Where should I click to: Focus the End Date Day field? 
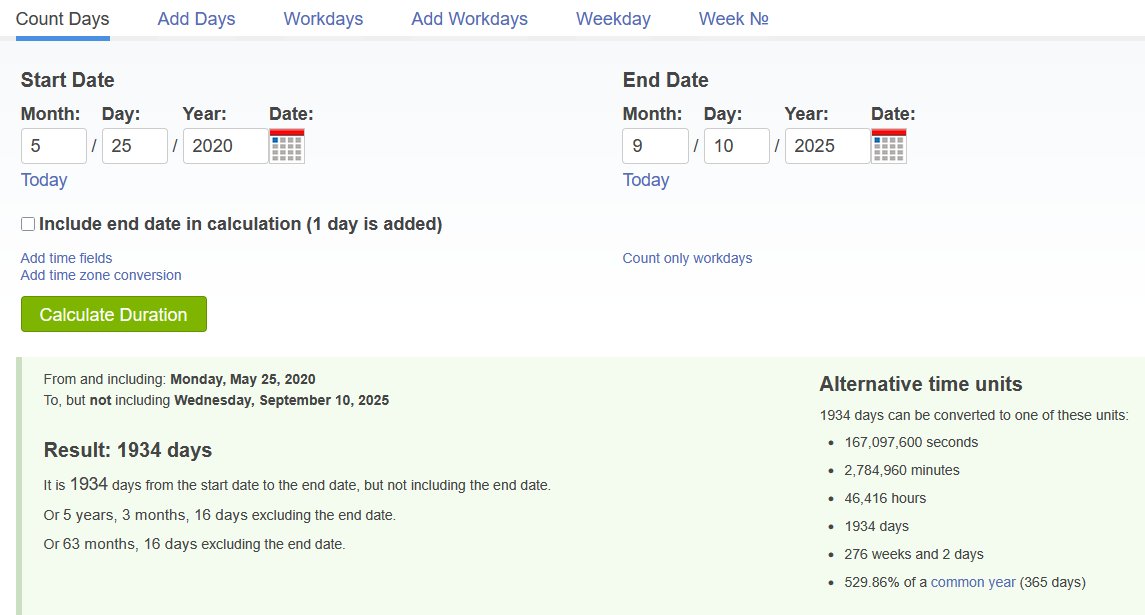pos(737,146)
